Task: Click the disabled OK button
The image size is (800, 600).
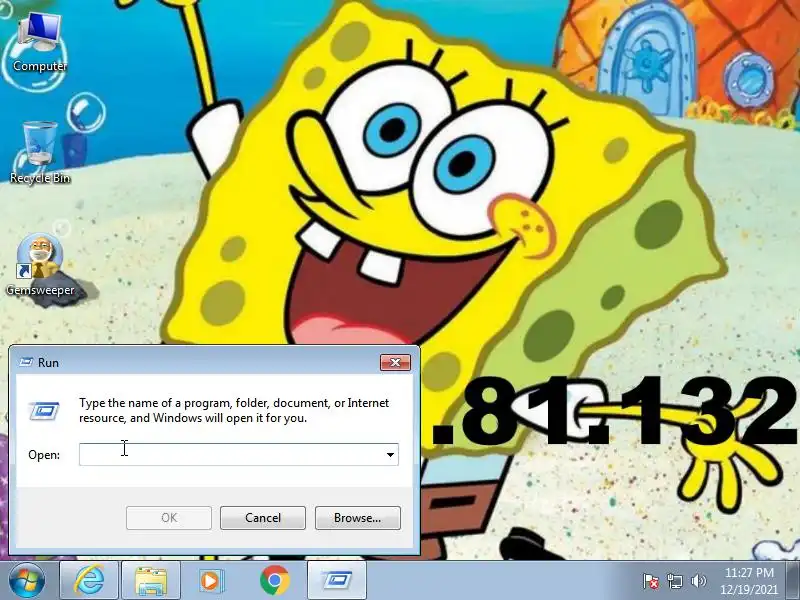Action: (x=169, y=518)
